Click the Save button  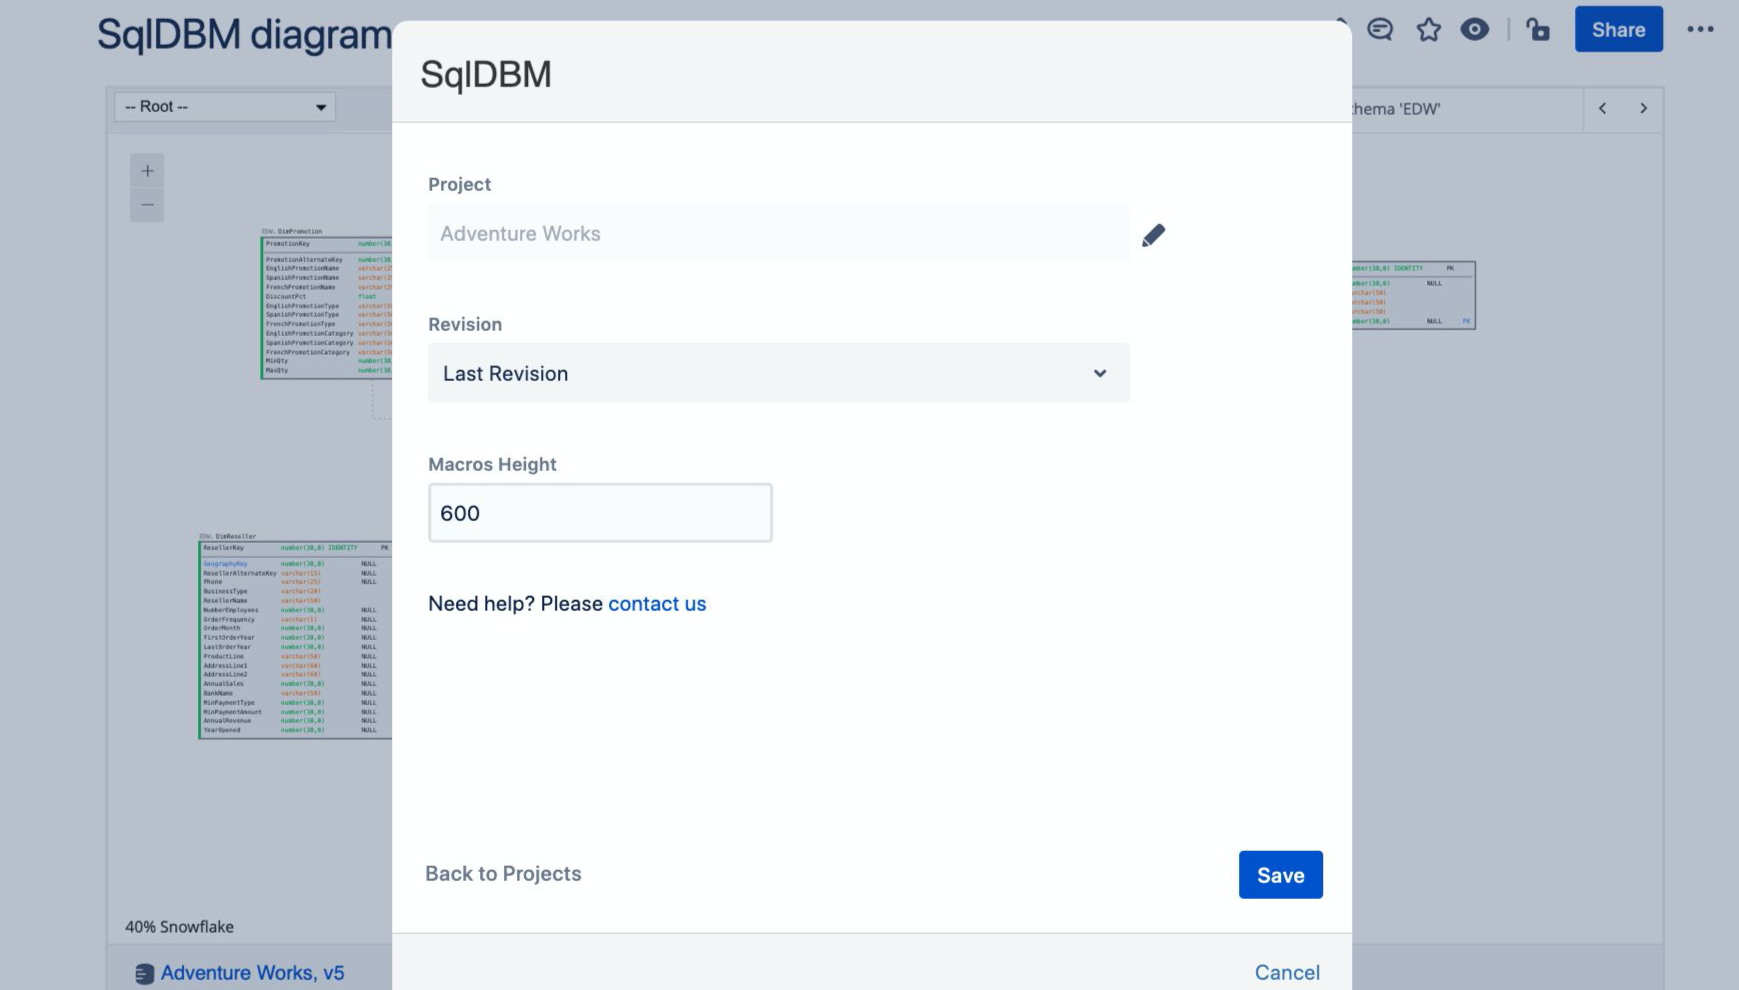[x=1280, y=875]
